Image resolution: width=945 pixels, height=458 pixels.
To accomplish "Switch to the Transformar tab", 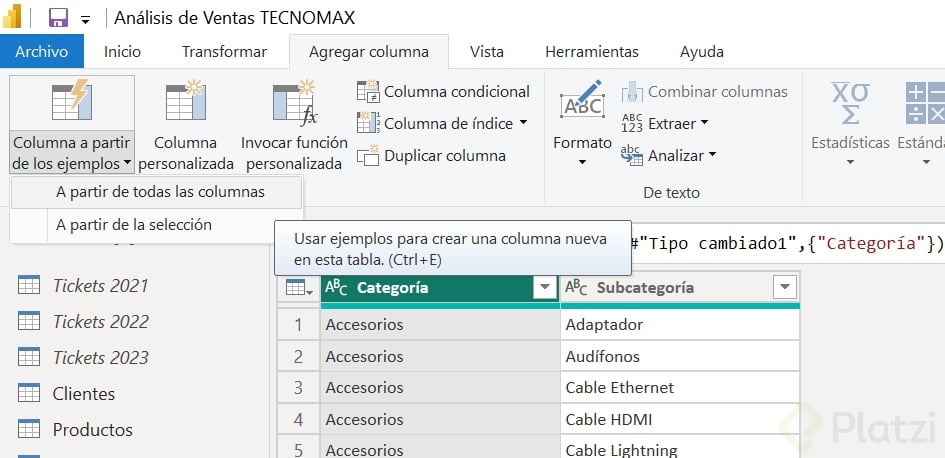I will (x=224, y=52).
